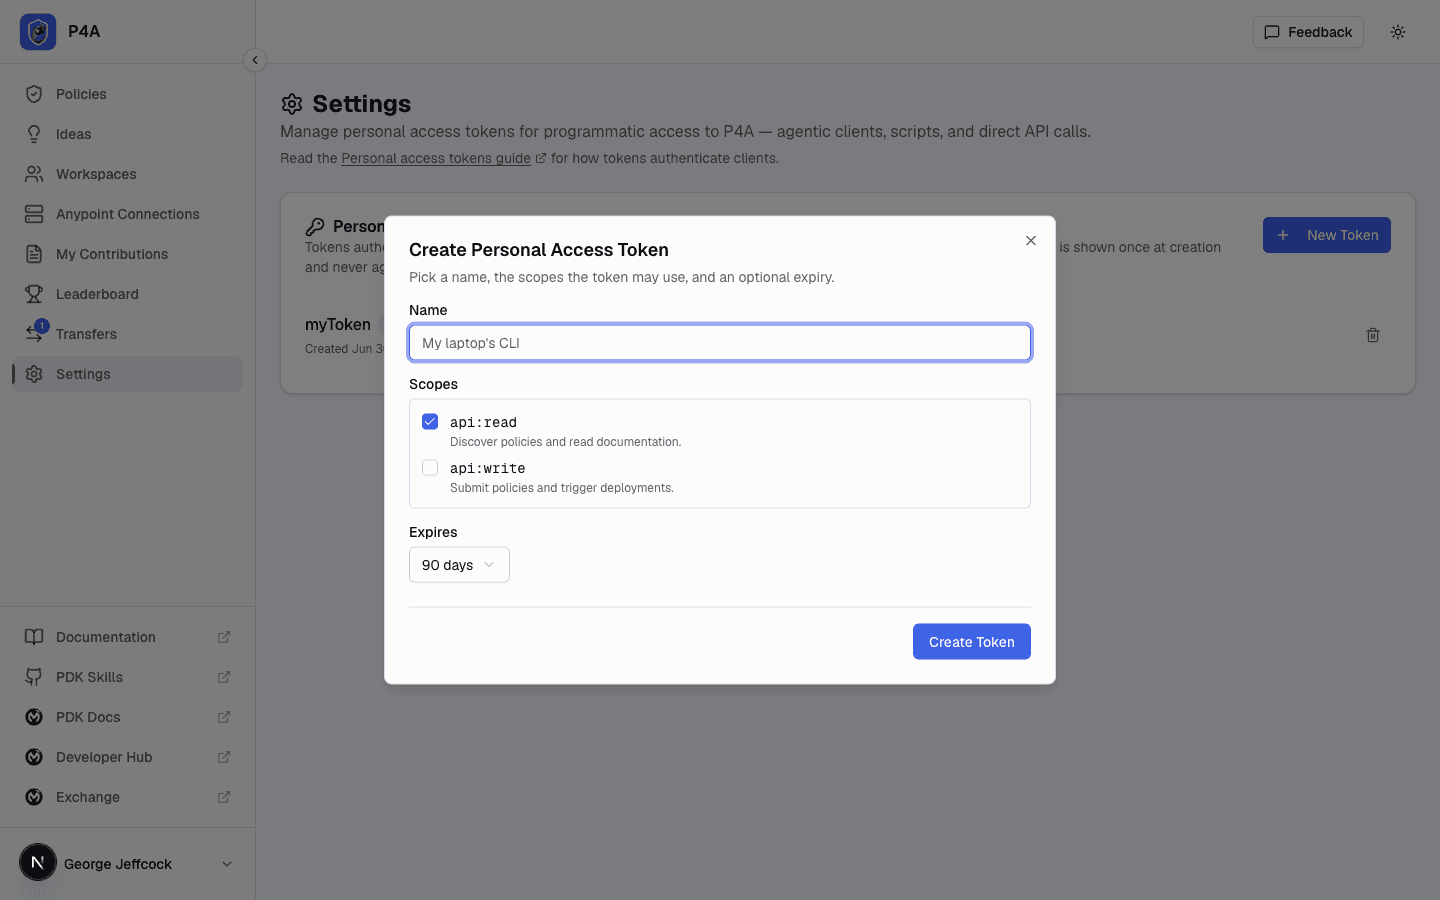Click the Anypoint Connections server icon
Screen dimensions: 1440x900
point(34,214)
